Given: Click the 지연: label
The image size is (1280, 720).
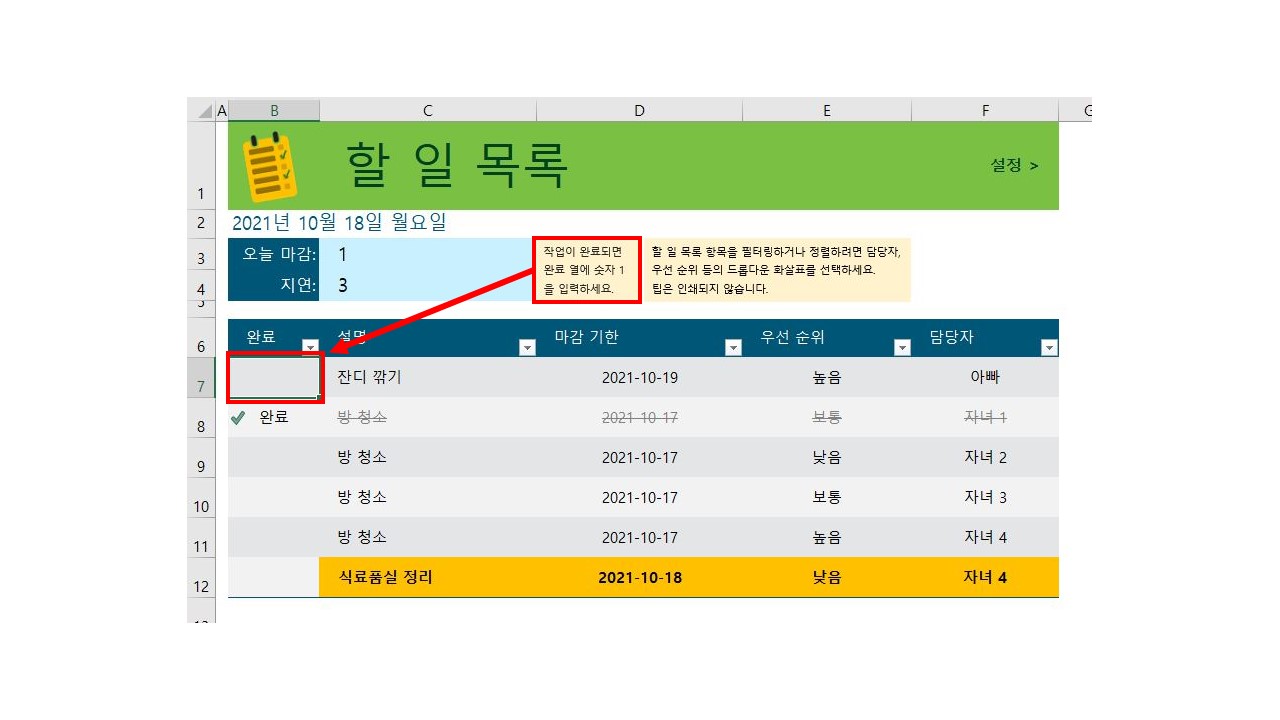Looking at the screenshot, I should click(298, 286).
